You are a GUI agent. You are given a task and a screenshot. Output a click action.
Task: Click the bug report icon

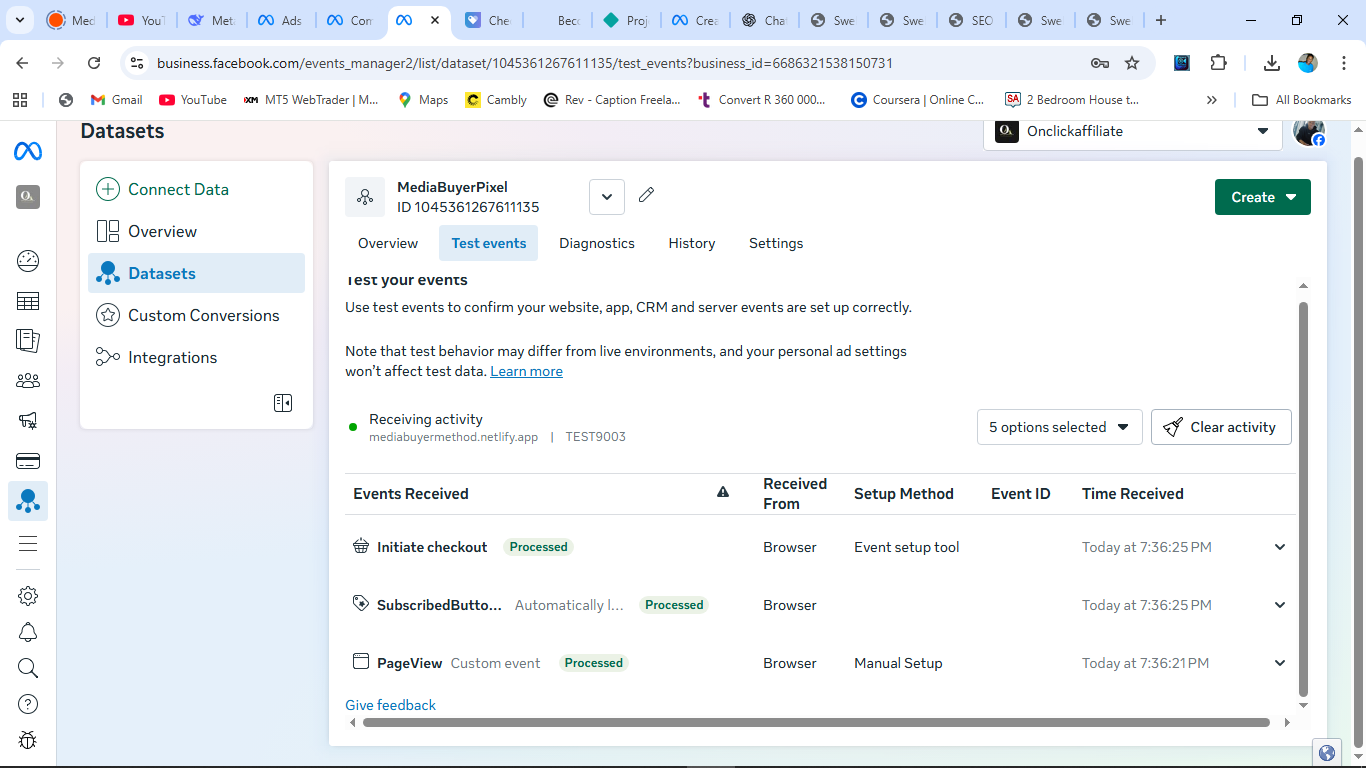(28, 740)
